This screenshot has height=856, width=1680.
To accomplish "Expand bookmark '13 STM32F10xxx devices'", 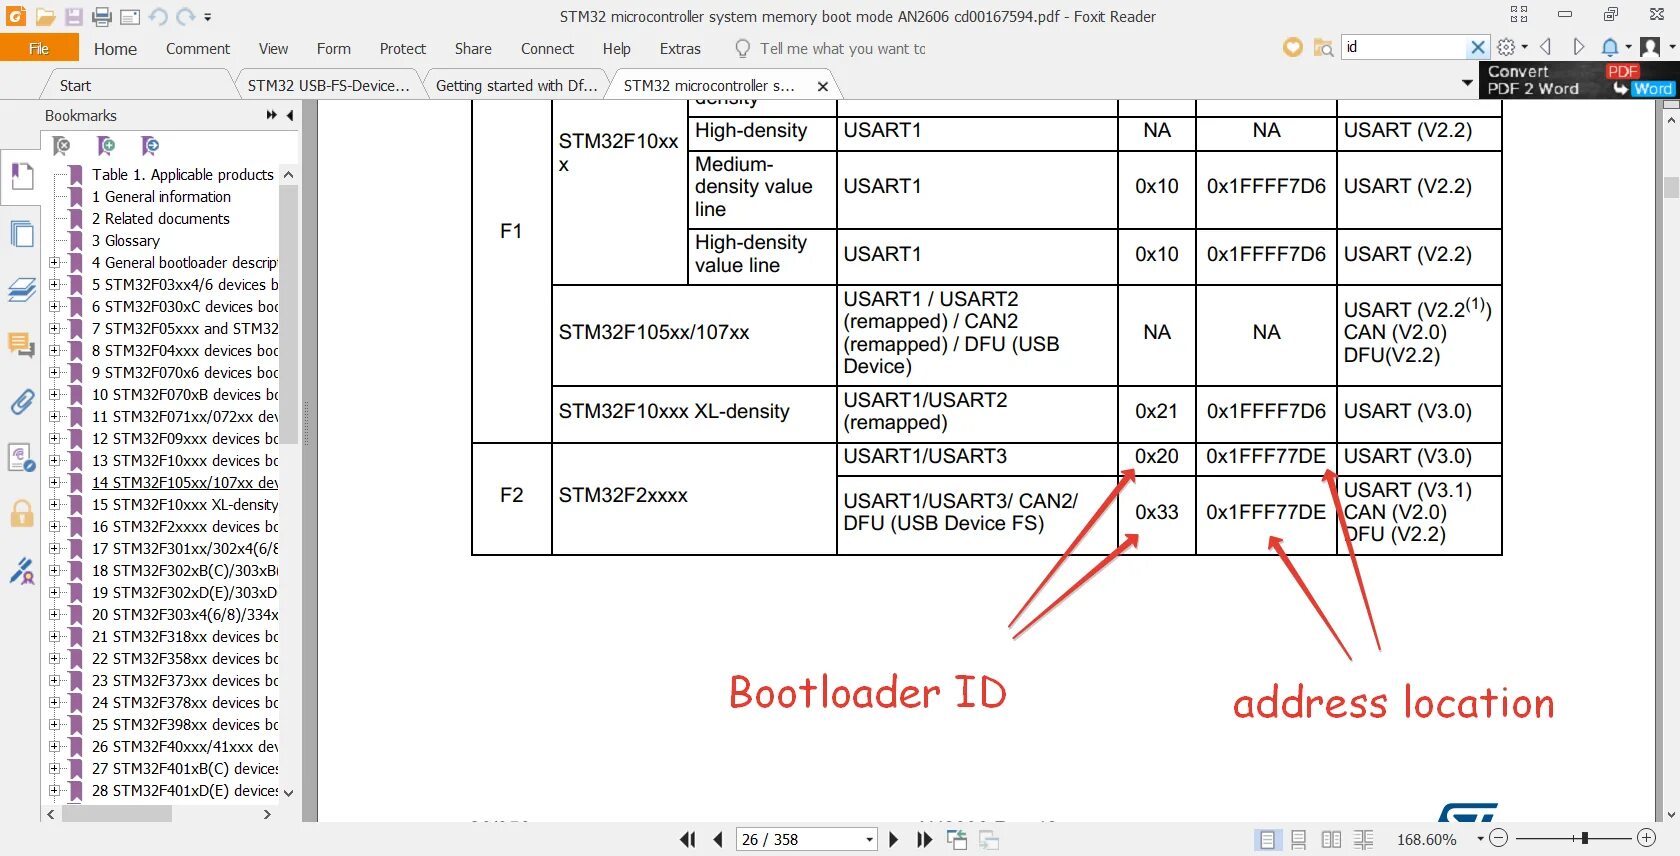I will pyautogui.click(x=54, y=461).
